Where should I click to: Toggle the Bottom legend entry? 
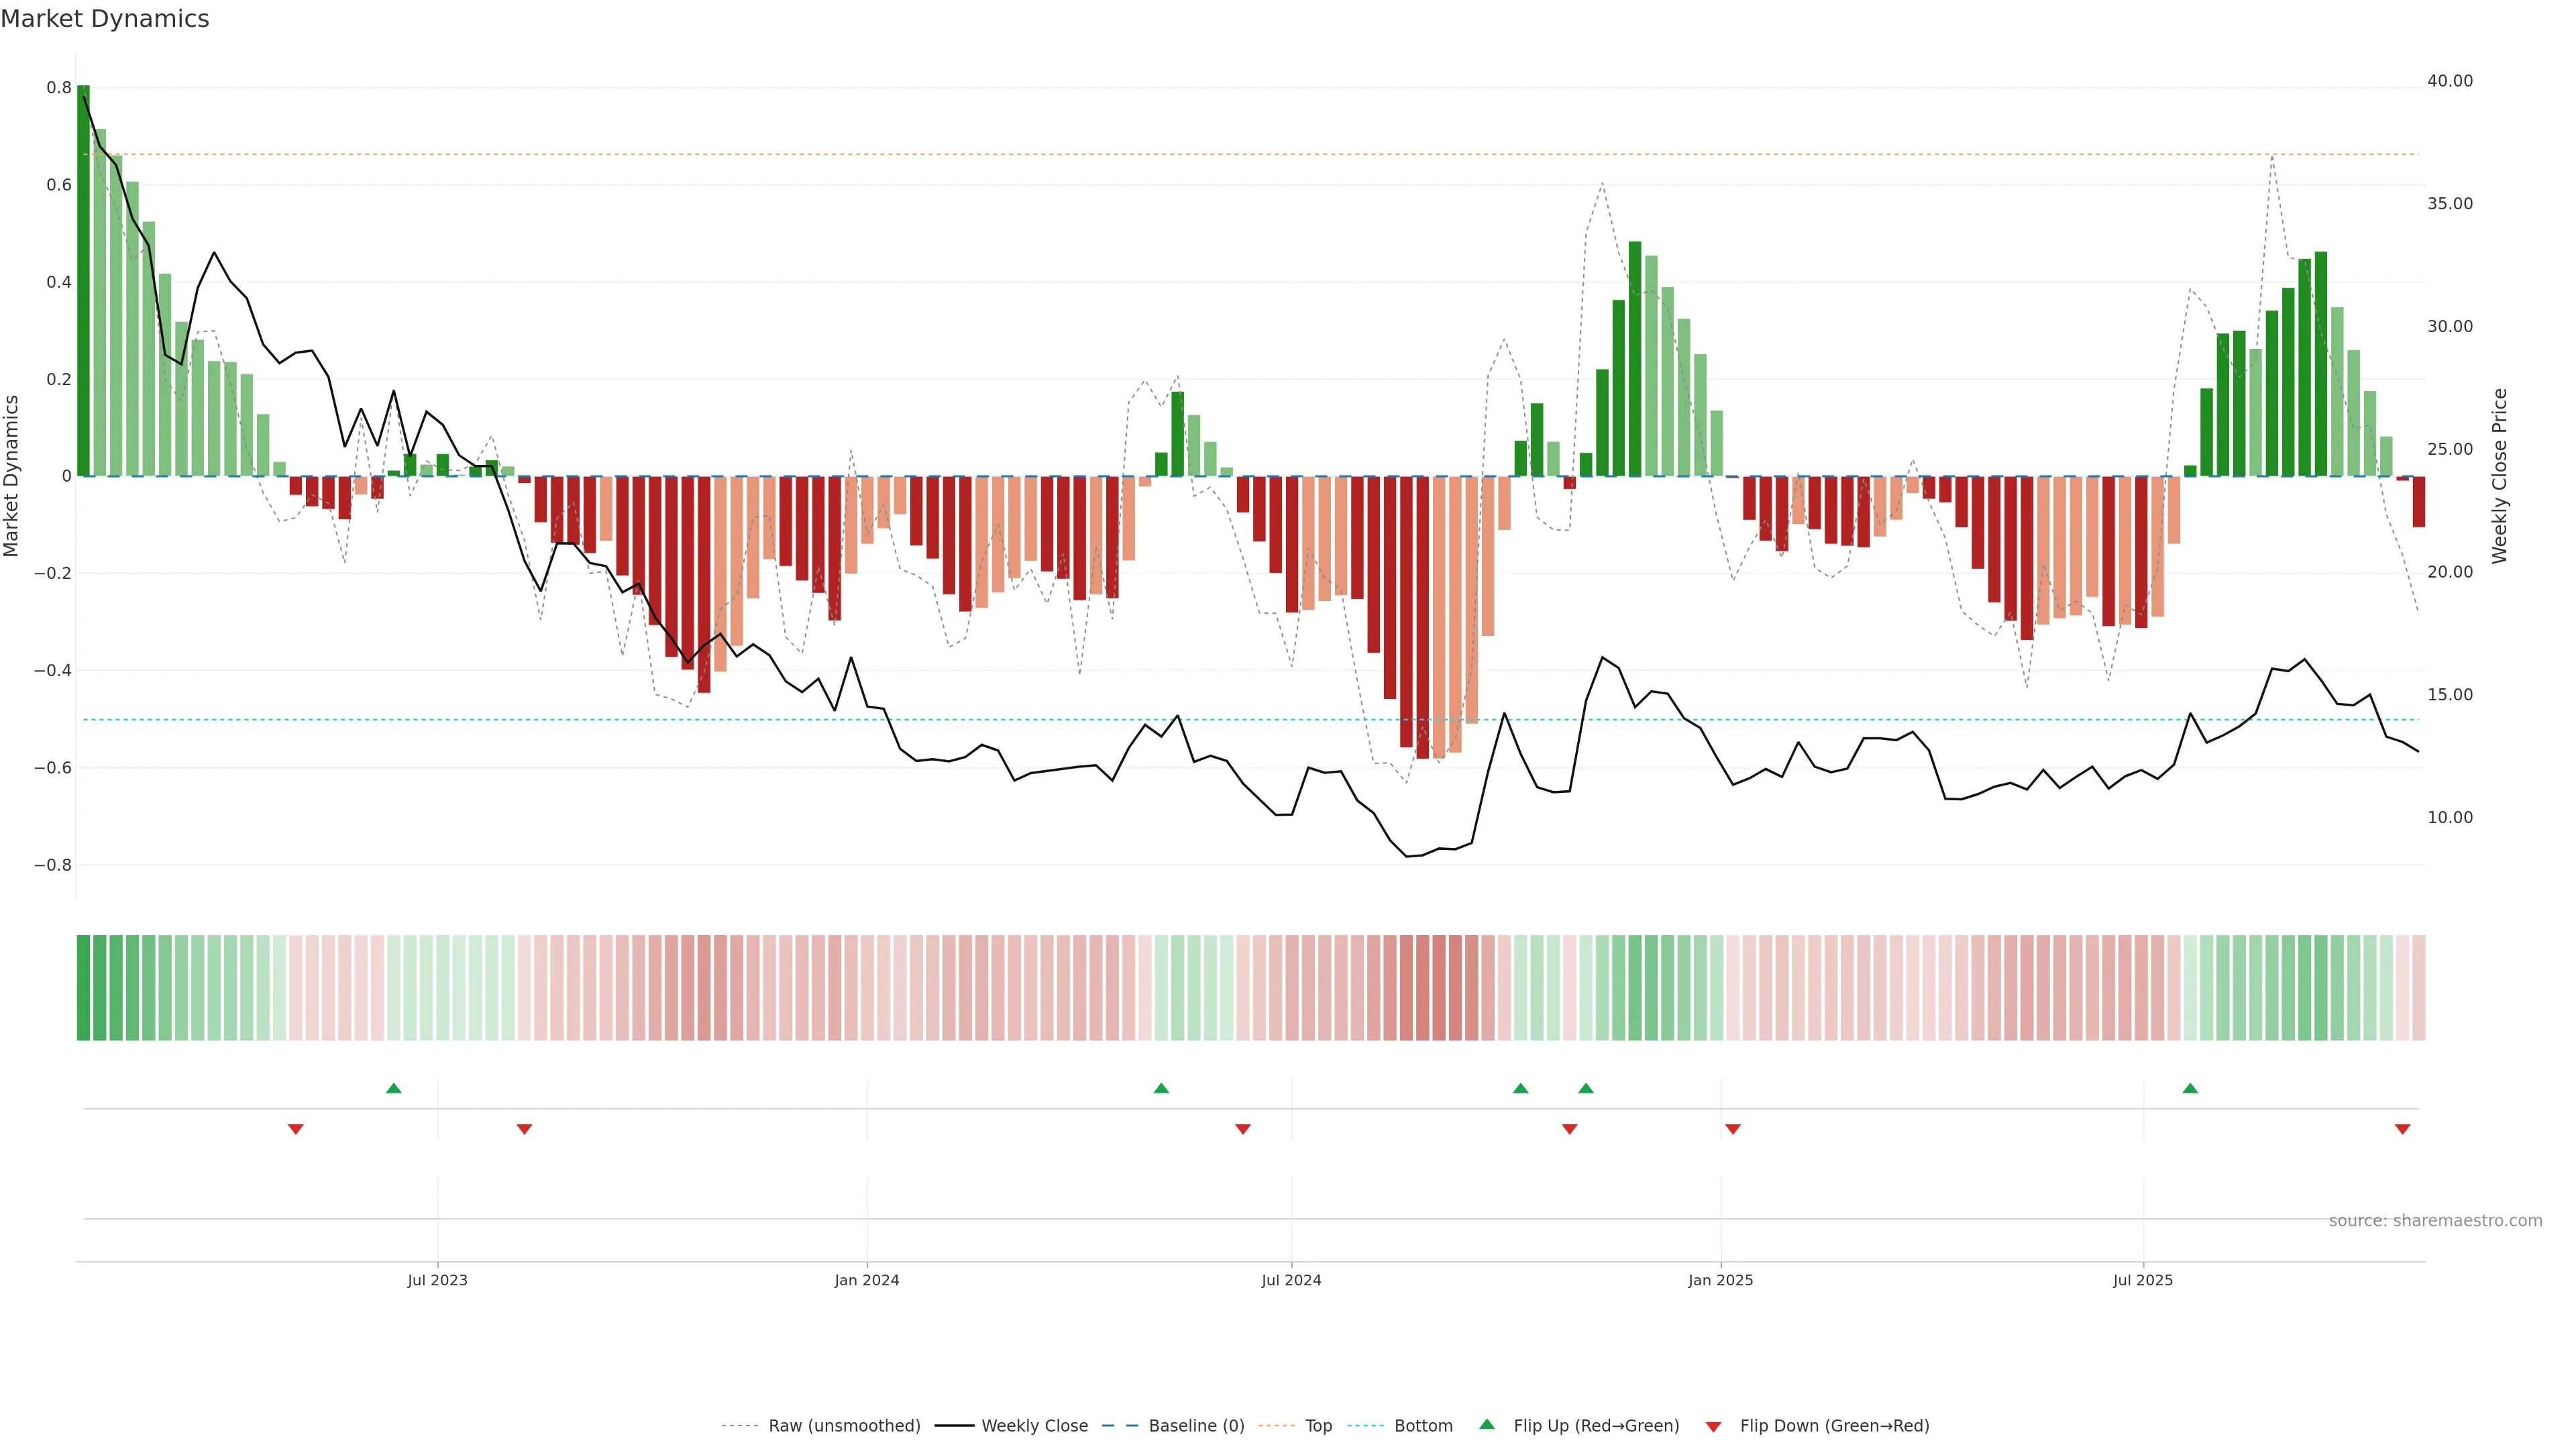click(x=1423, y=1425)
